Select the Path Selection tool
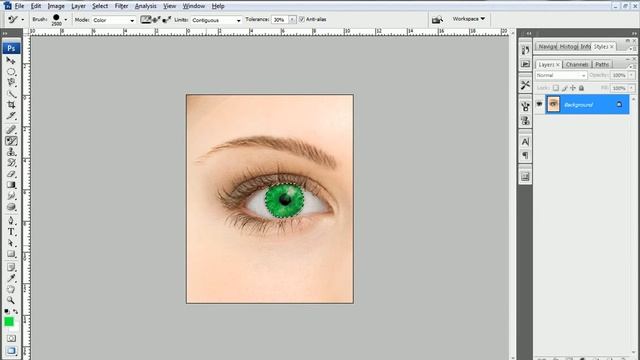 11,243
